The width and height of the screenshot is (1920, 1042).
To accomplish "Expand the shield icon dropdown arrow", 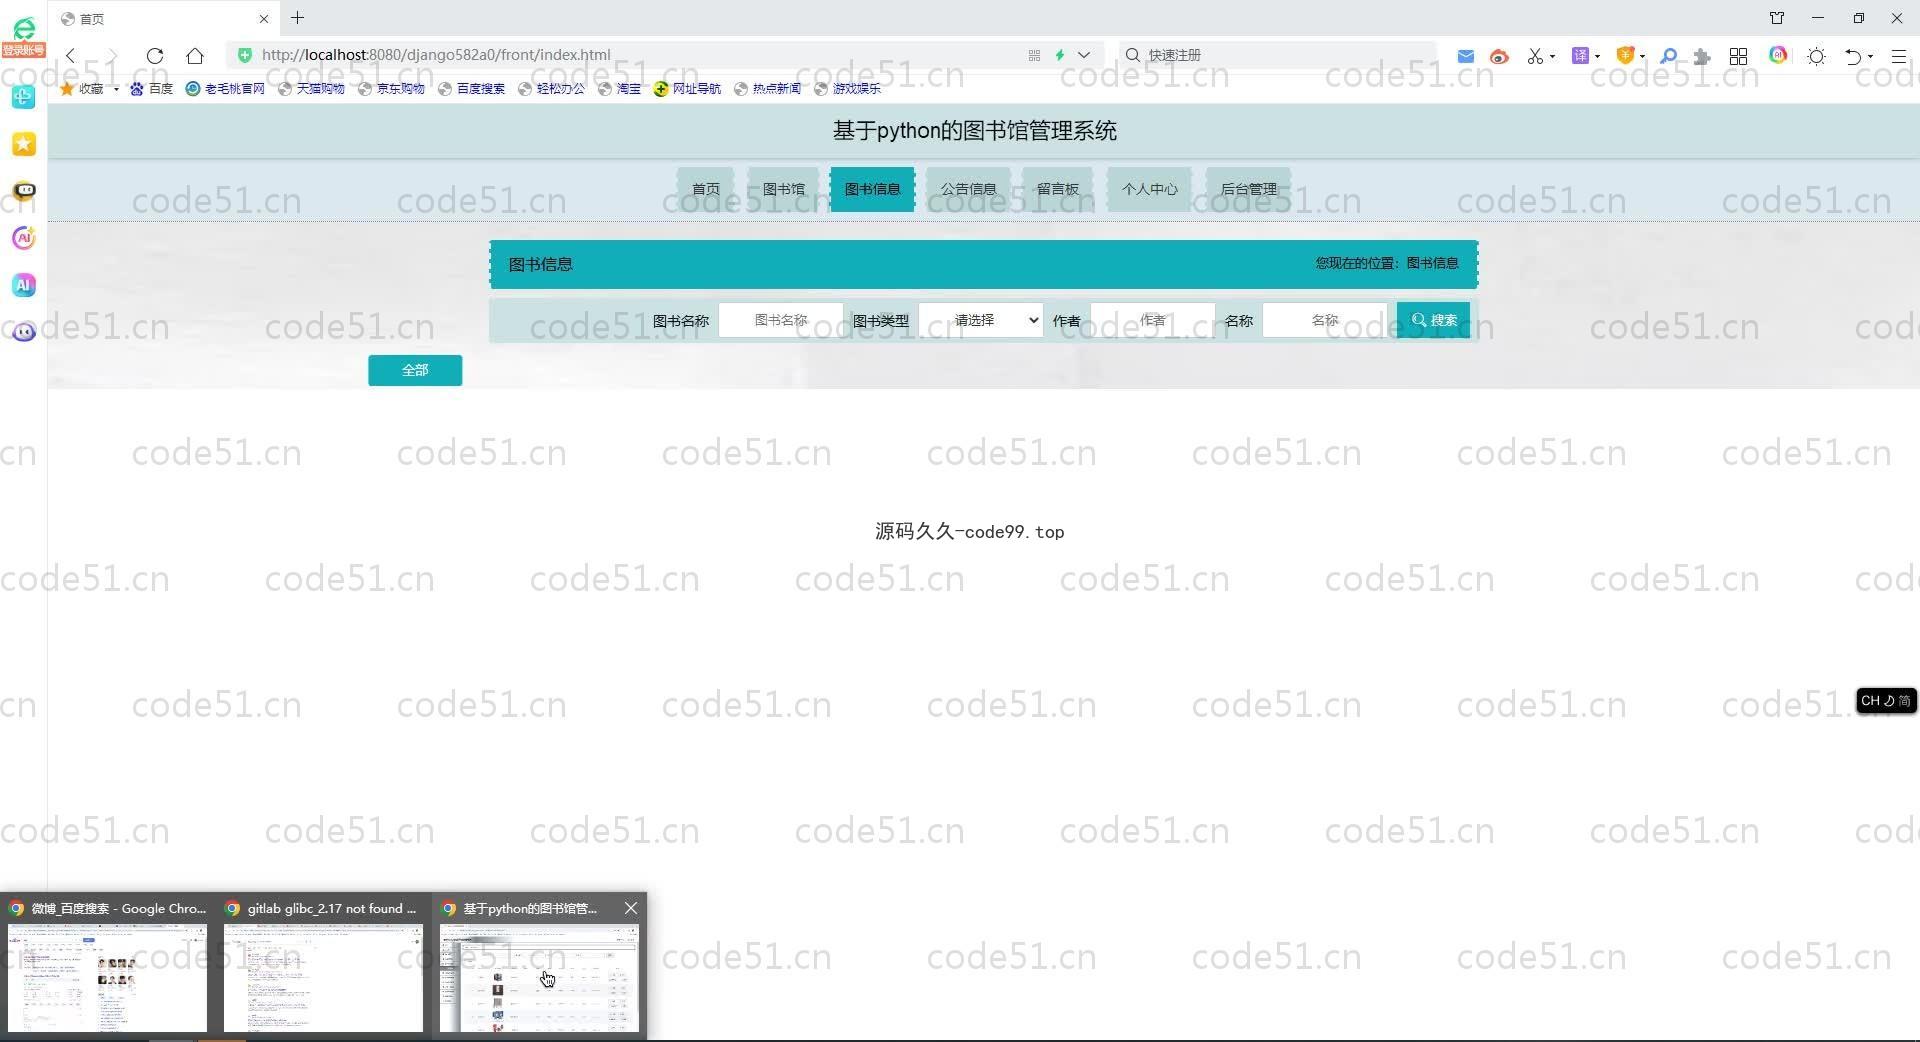I will pyautogui.click(x=1642, y=56).
